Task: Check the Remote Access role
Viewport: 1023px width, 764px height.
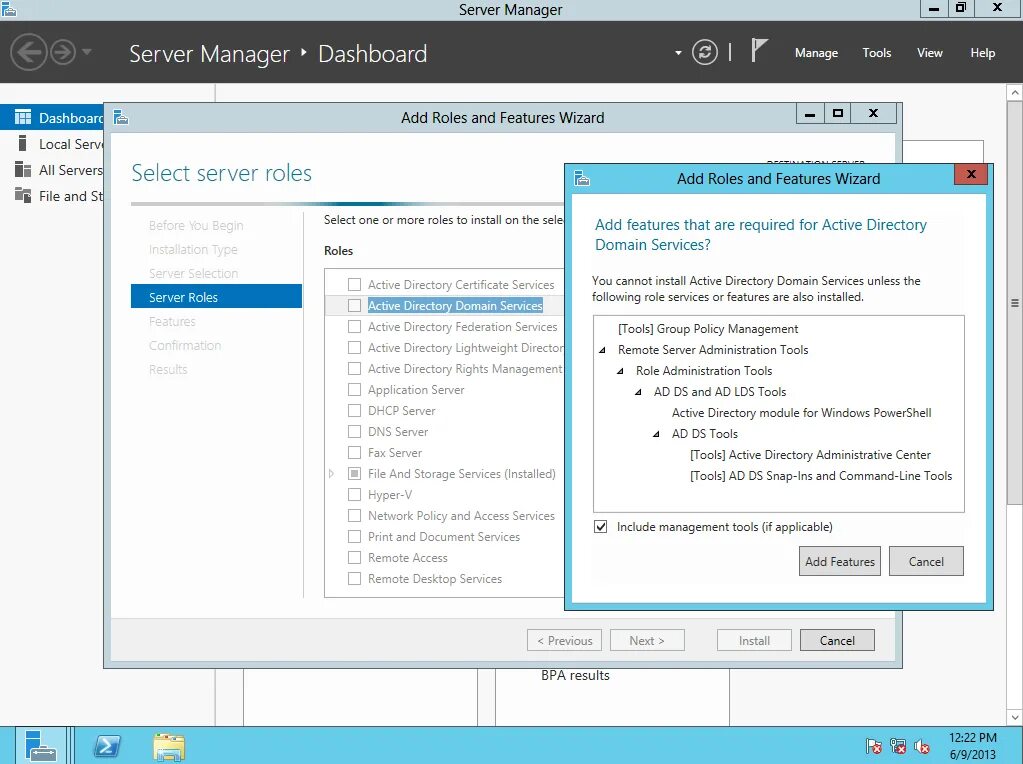Action: point(354,557)
